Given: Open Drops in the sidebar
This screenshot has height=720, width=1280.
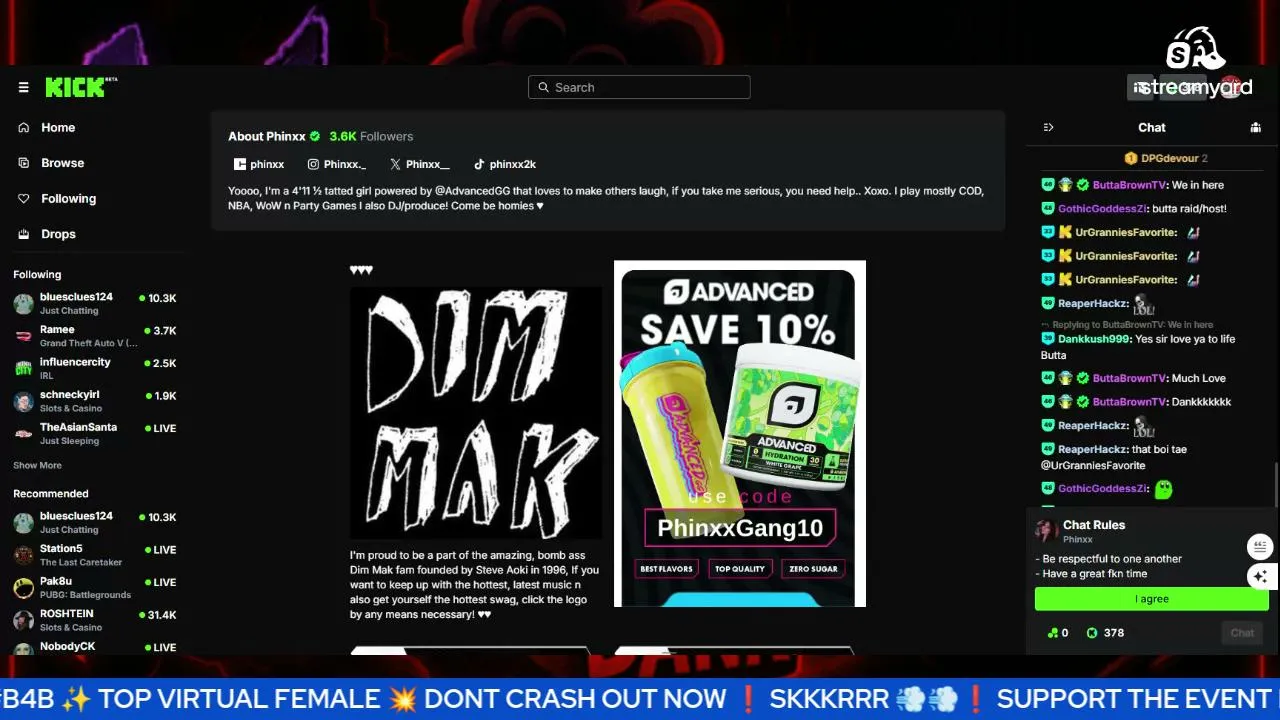Looking at the screenshot, I should [58, 234].
